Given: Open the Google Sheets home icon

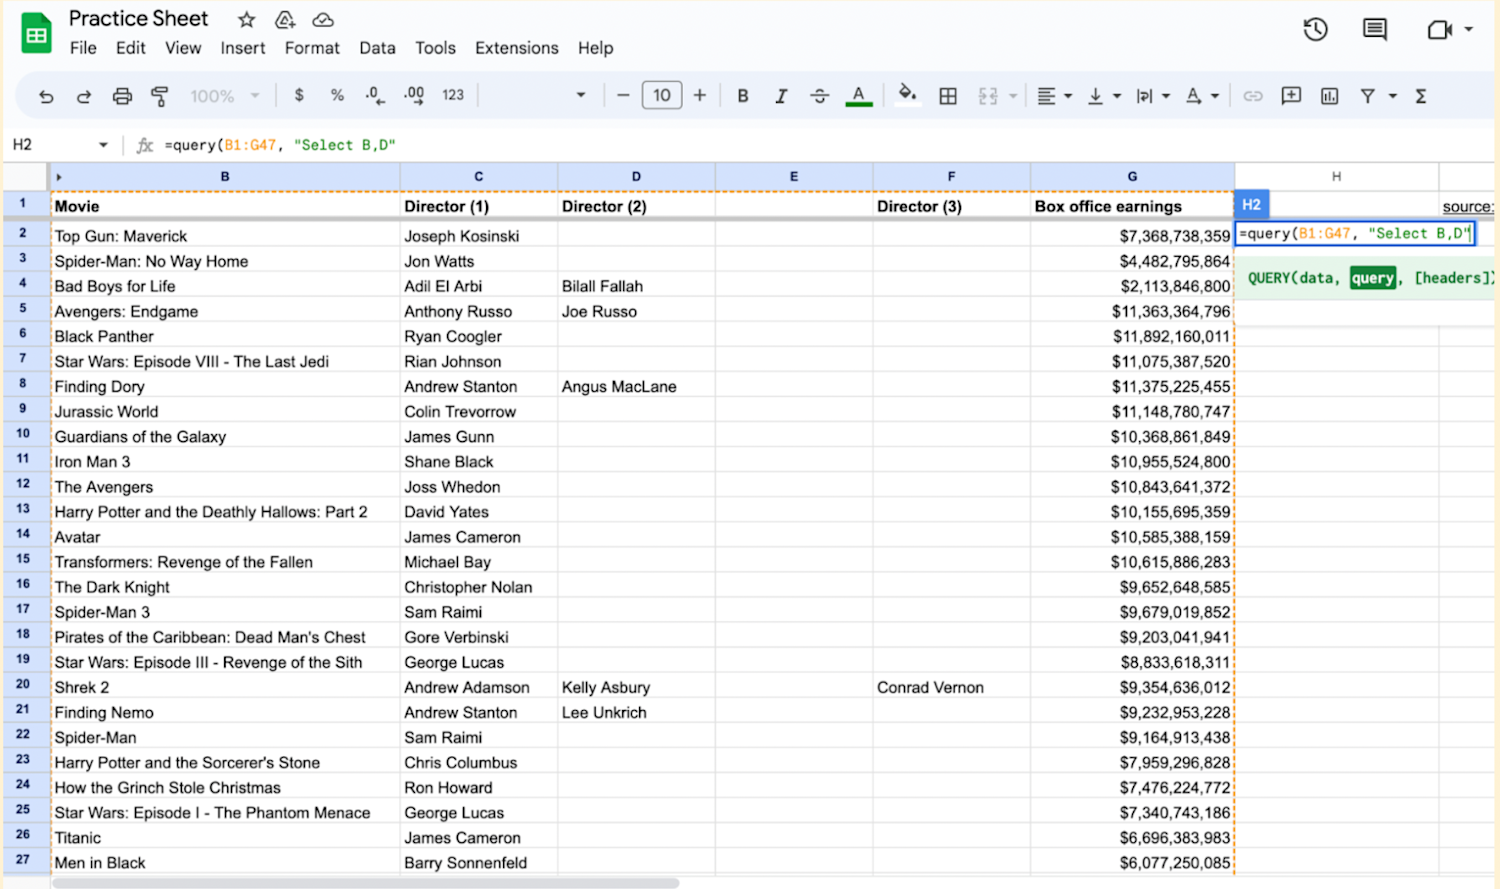Looking at the screenshot, I should 37,34.
